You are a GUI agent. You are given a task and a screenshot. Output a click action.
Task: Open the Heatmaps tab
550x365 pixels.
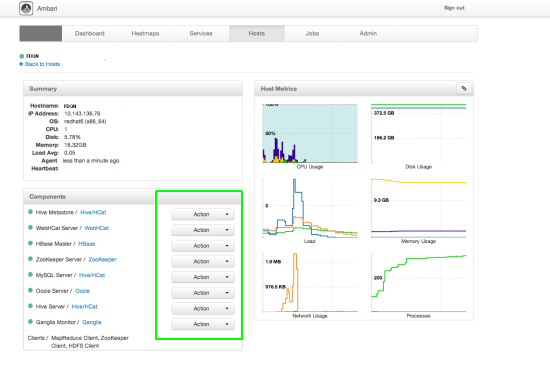coord(145,34)
